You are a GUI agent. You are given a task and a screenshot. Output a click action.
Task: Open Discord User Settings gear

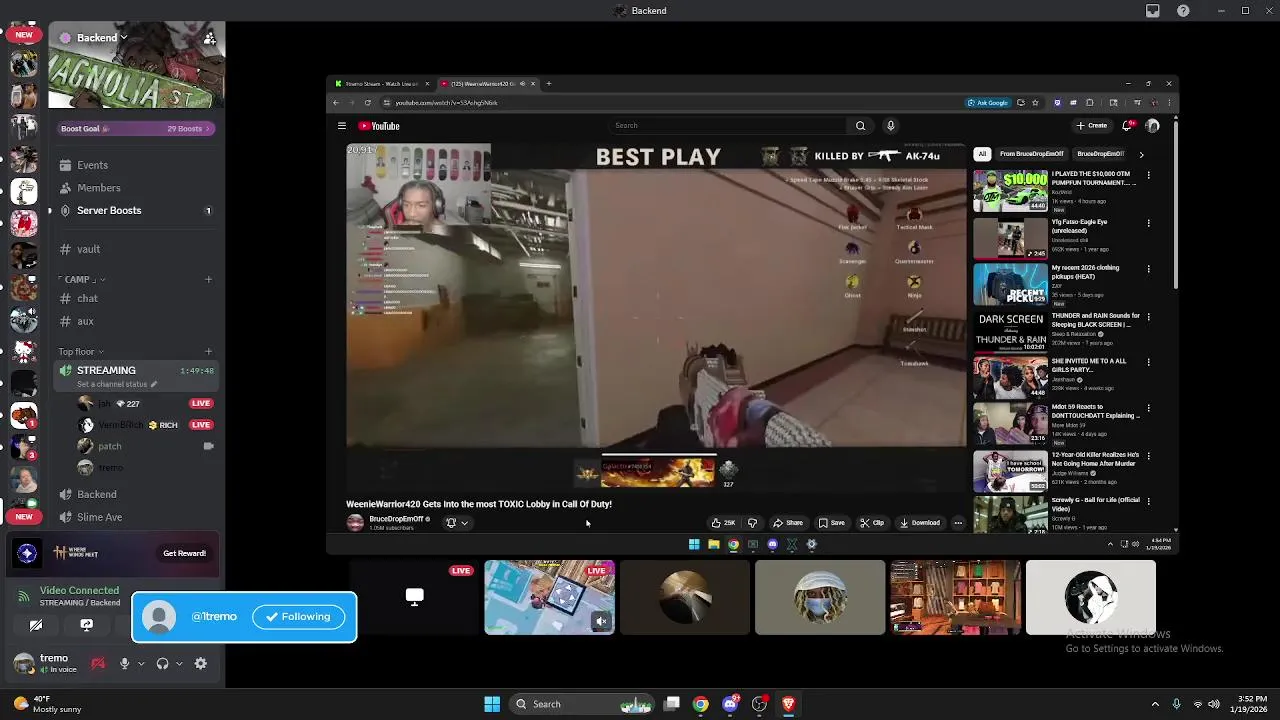click(x=201, y=664)
